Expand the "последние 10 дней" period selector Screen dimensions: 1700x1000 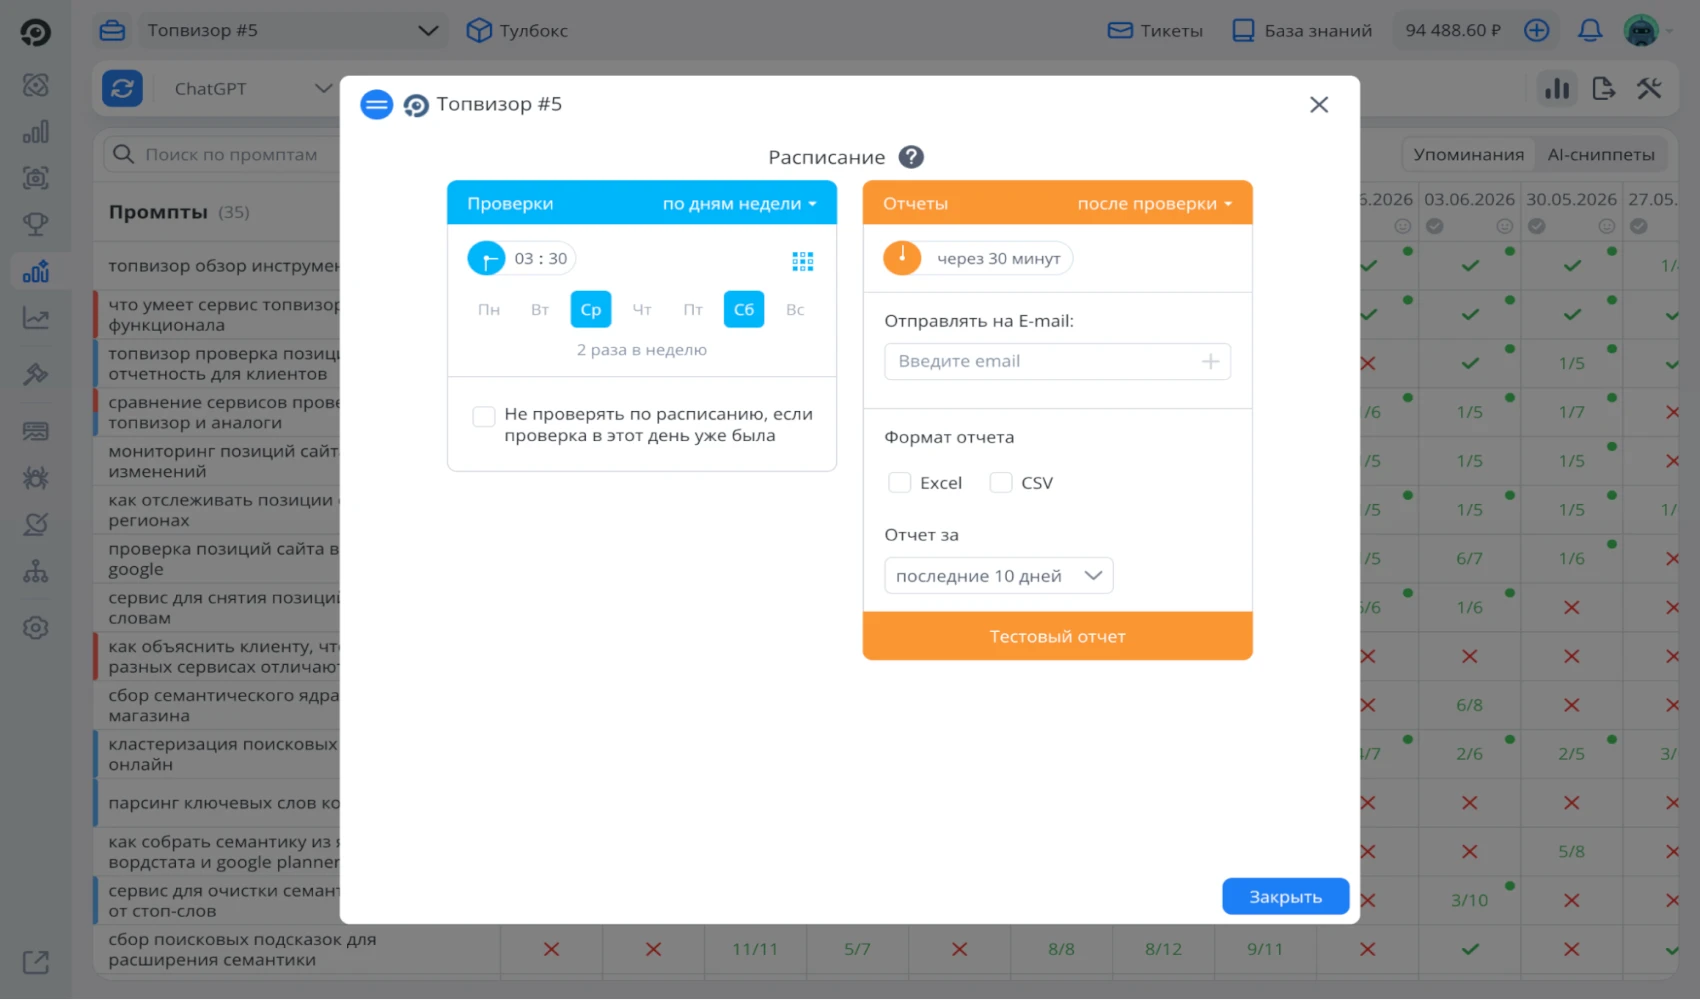(x=998, y=576)
